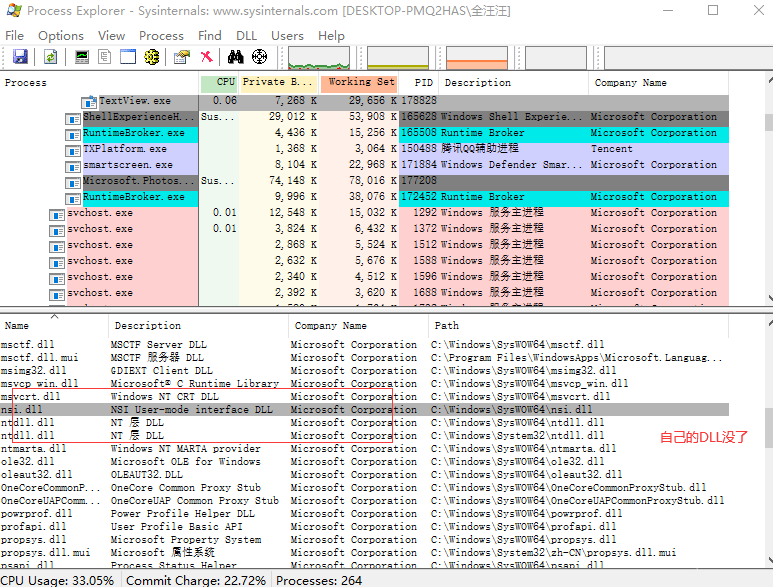
Task: Select the propsys.dll.mui row
Action: click(364, 552)
